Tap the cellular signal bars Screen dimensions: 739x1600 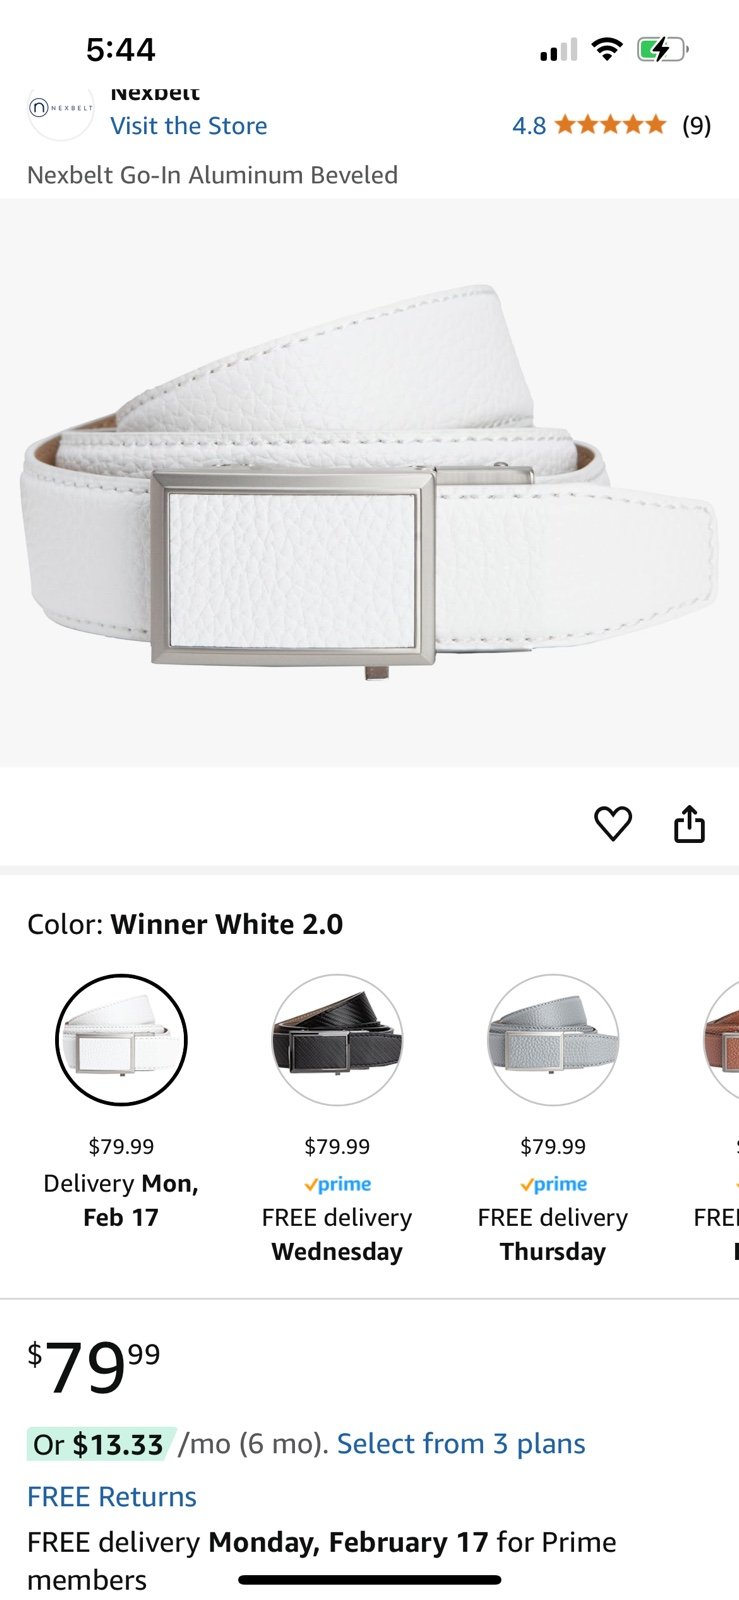coord(559,49)
